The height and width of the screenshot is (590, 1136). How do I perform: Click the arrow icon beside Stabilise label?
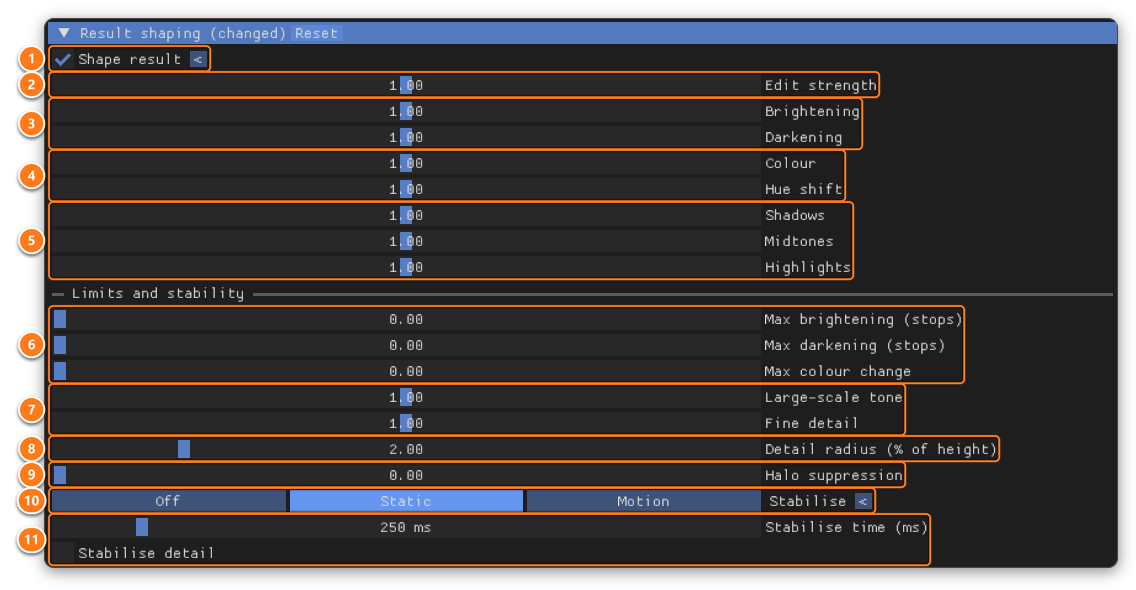click(862, 502)
